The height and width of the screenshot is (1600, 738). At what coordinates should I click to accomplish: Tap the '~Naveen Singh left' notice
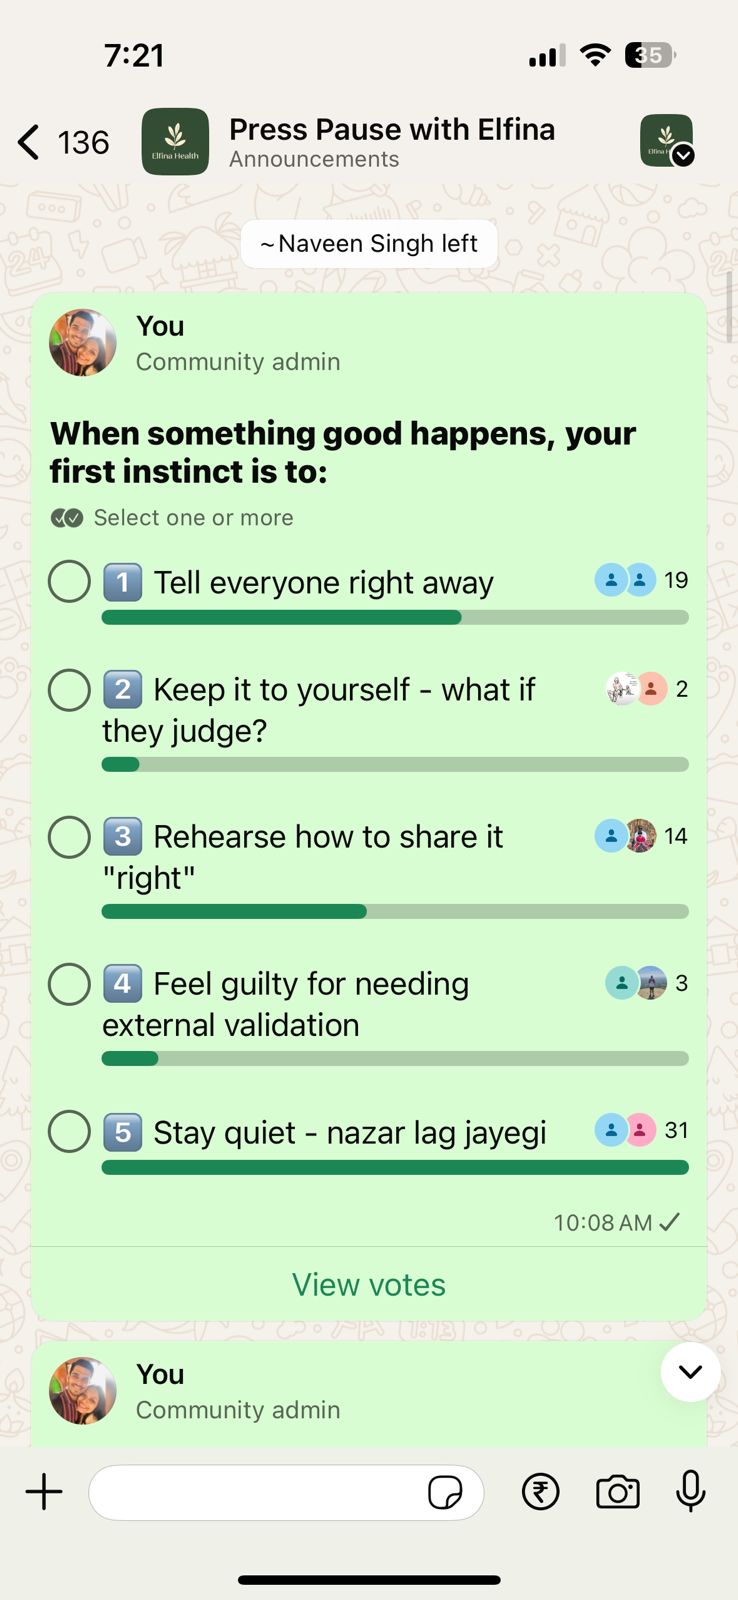[x=368, y=243]
